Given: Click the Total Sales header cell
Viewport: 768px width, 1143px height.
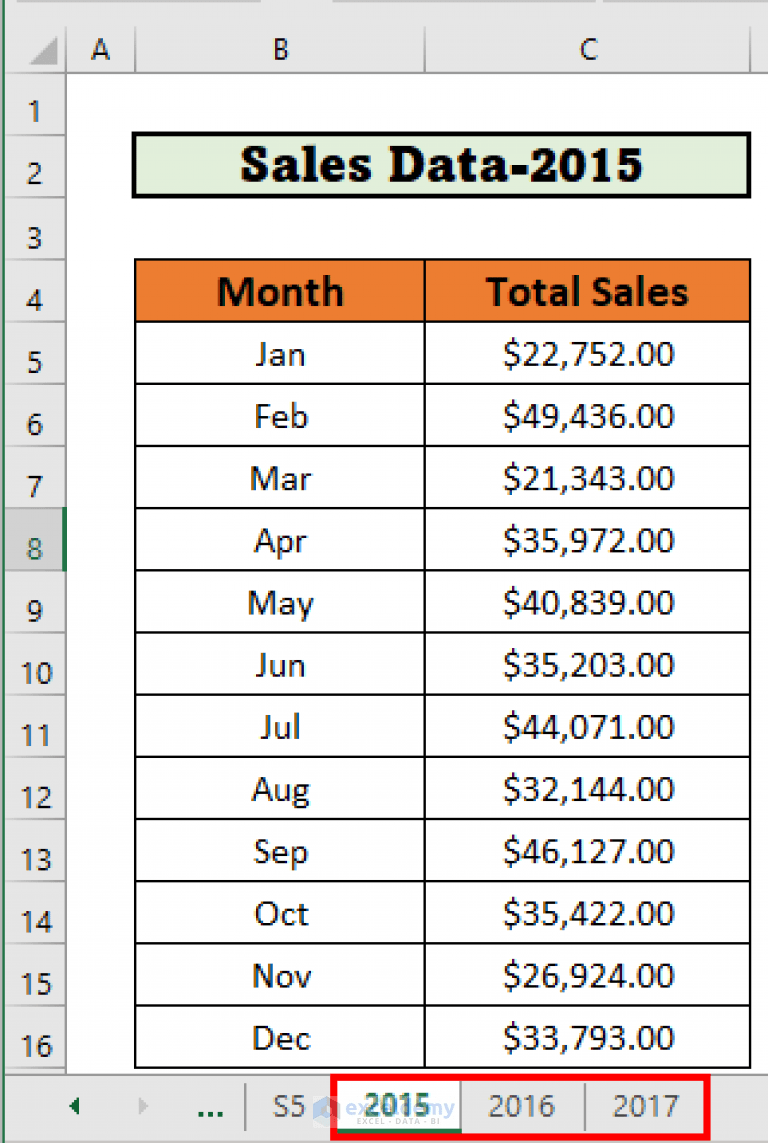Looking at the screenshot, I should point(588,291).
